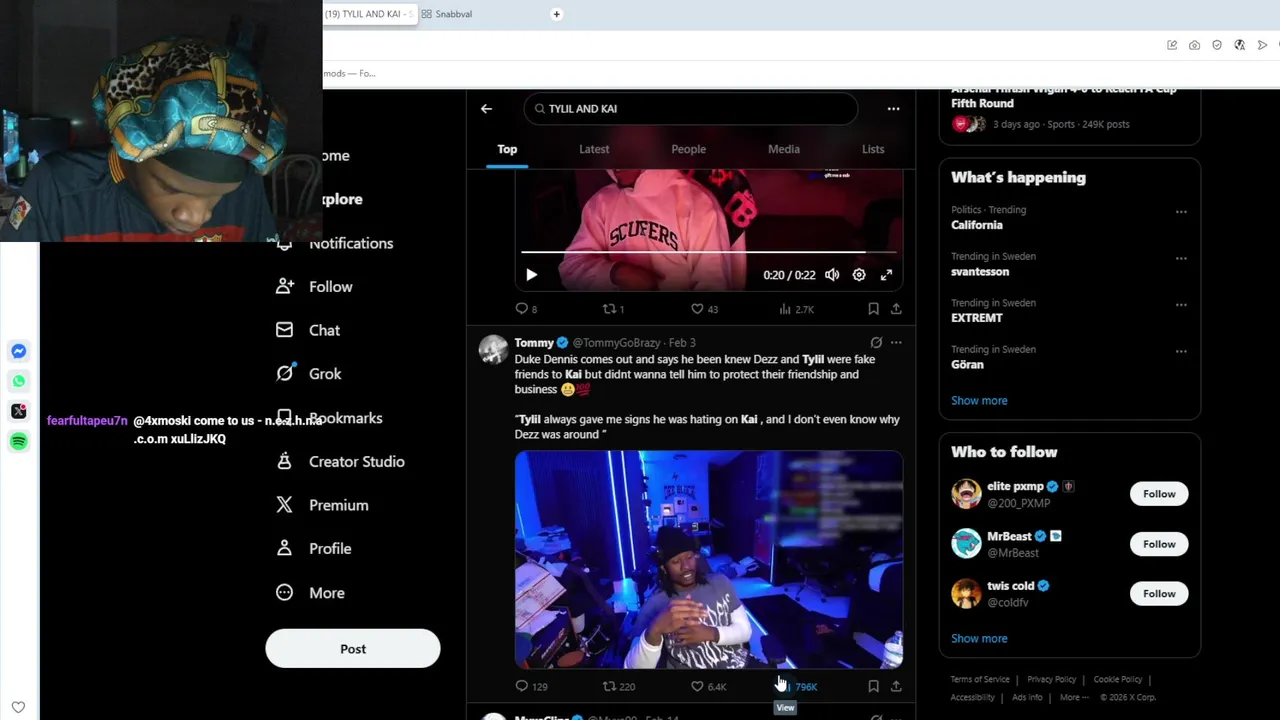Open new browser tab with plus

point(557,14)
